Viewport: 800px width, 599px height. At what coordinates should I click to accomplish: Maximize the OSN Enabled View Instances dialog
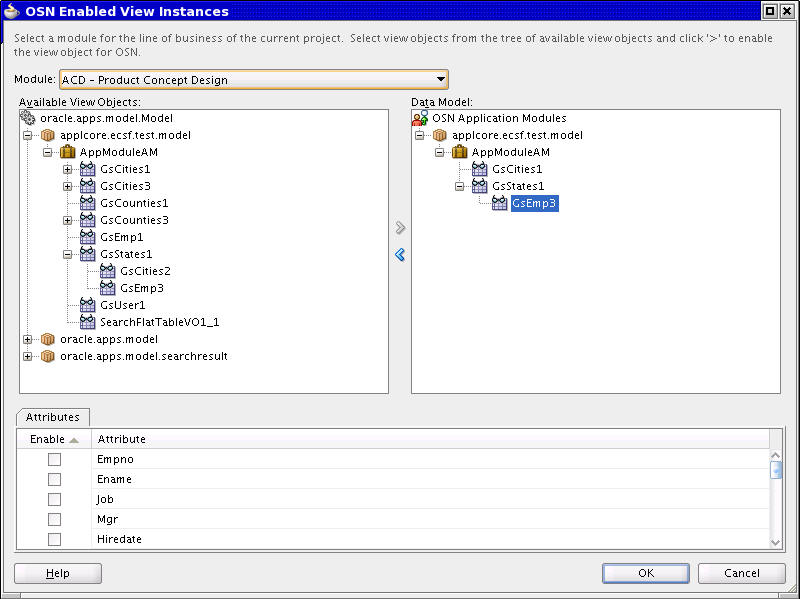point(770,11)
